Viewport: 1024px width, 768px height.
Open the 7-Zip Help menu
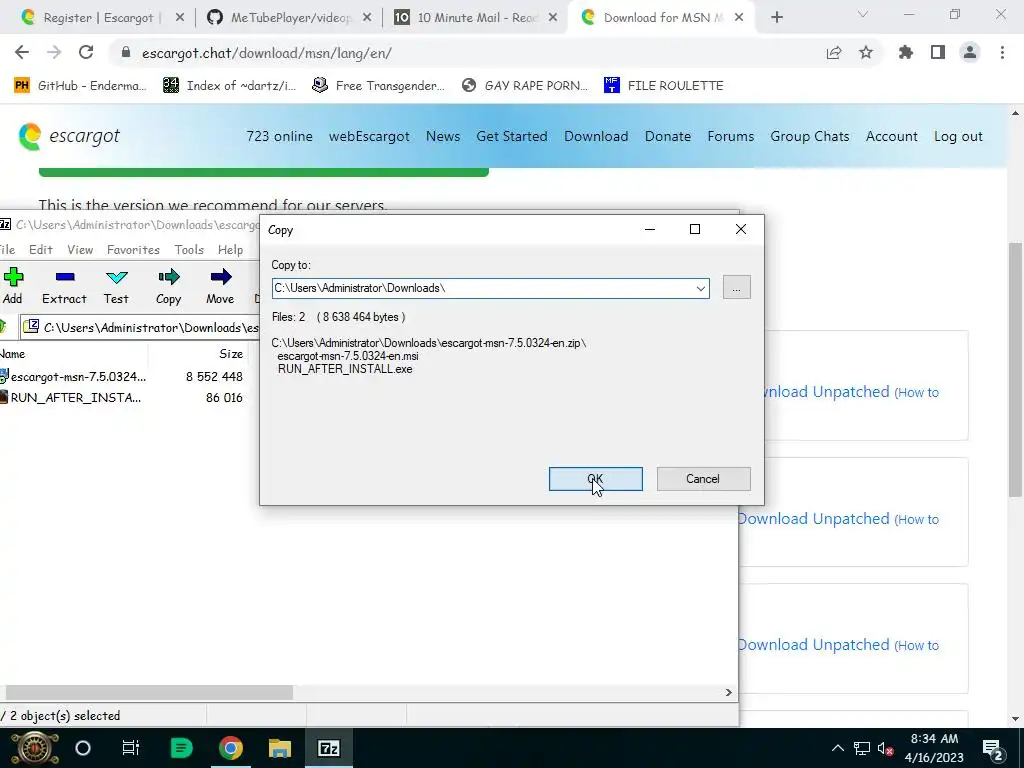231,249
